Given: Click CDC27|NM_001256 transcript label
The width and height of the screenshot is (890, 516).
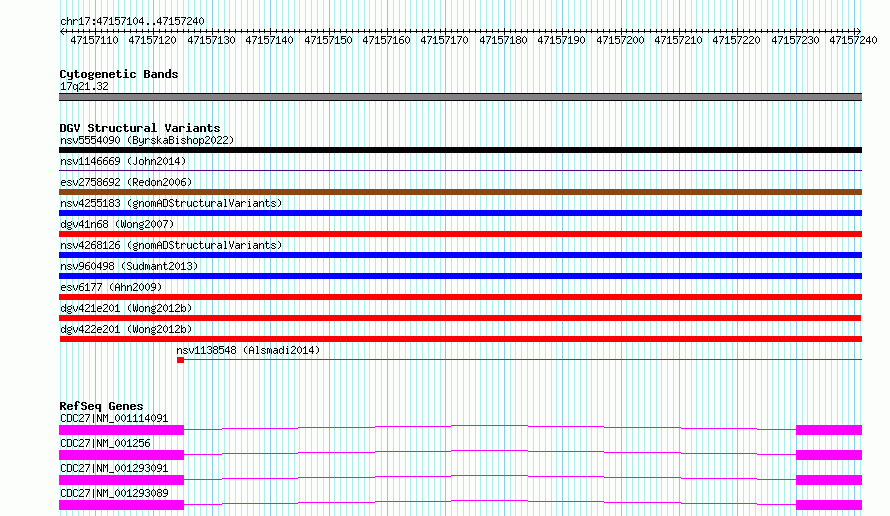Looking at the screenshot, I should 105,443.
